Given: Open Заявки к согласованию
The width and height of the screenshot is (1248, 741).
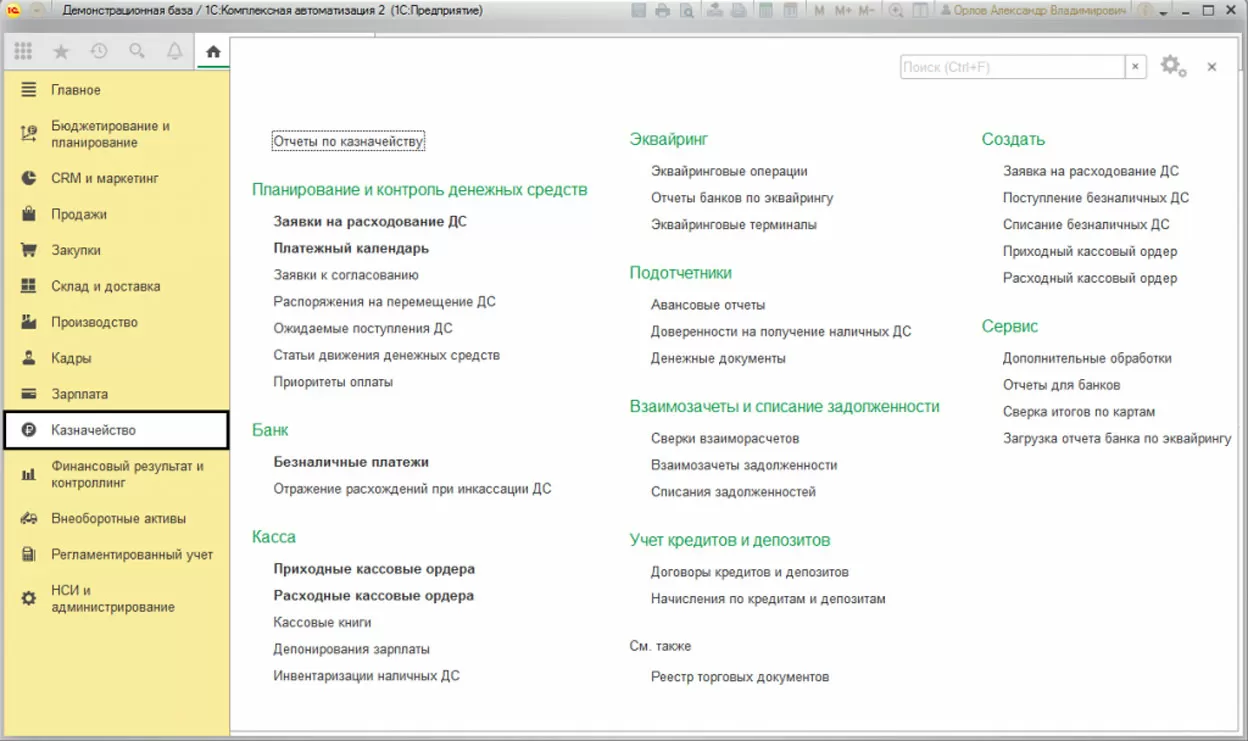Looking at the screenshot, I should coord(346,275).
